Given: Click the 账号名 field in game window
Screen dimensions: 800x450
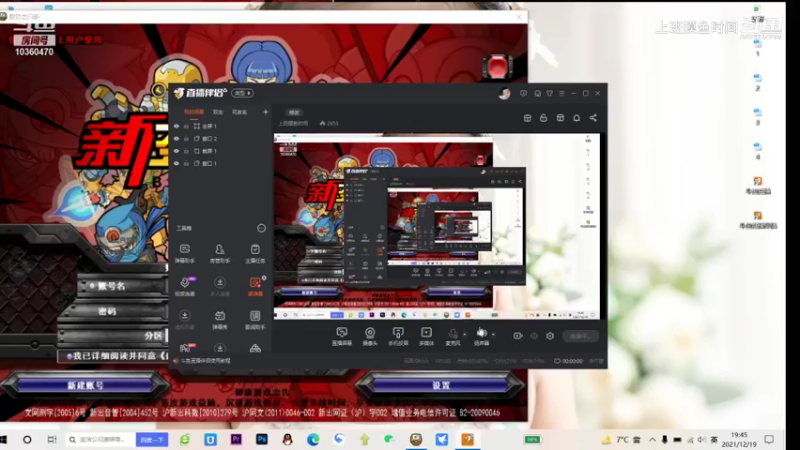Looking at the screenshot, I should (122, 286).
